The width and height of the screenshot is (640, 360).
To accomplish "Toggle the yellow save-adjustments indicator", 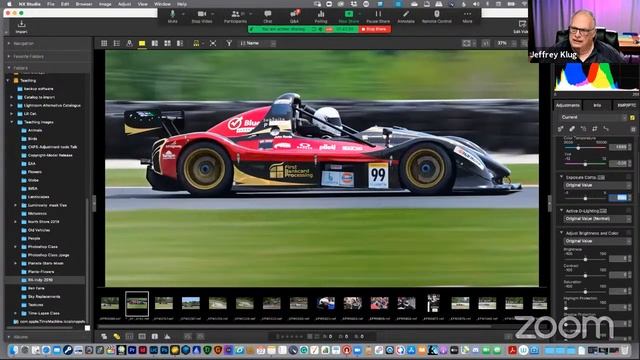I will (x=632, y=118).
